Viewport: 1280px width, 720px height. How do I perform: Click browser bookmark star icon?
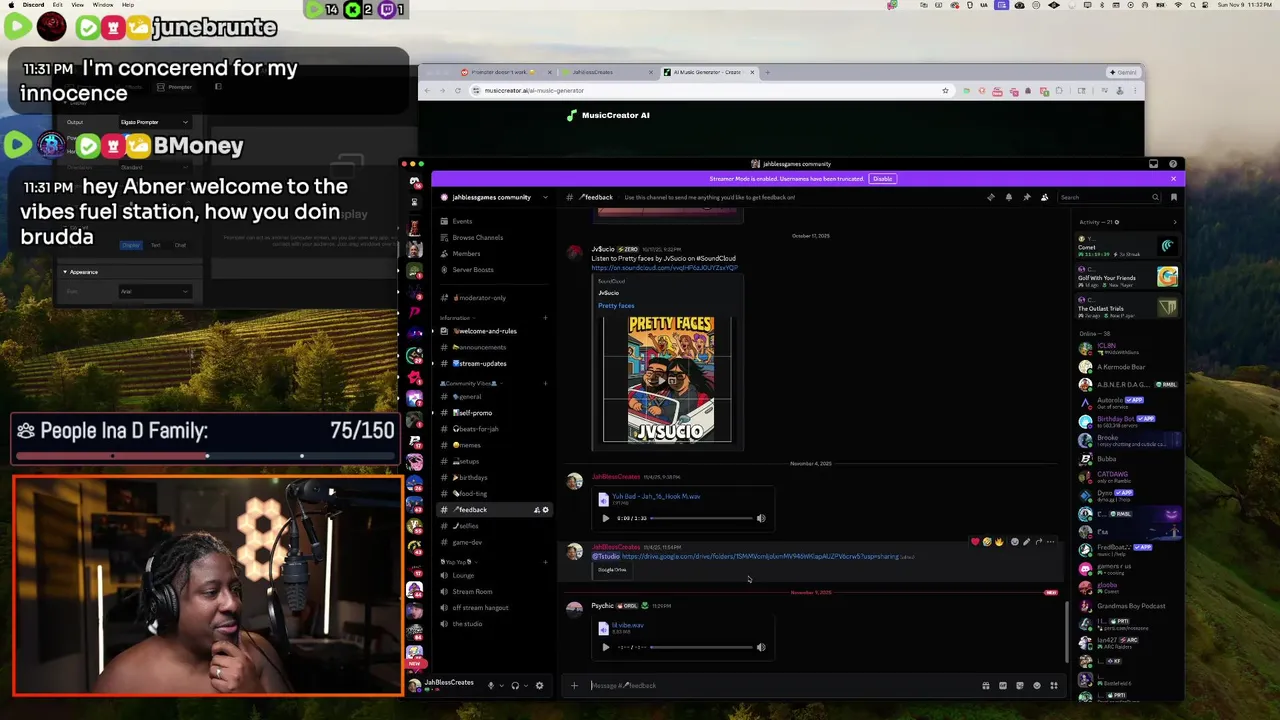click(x=945, y=91)
